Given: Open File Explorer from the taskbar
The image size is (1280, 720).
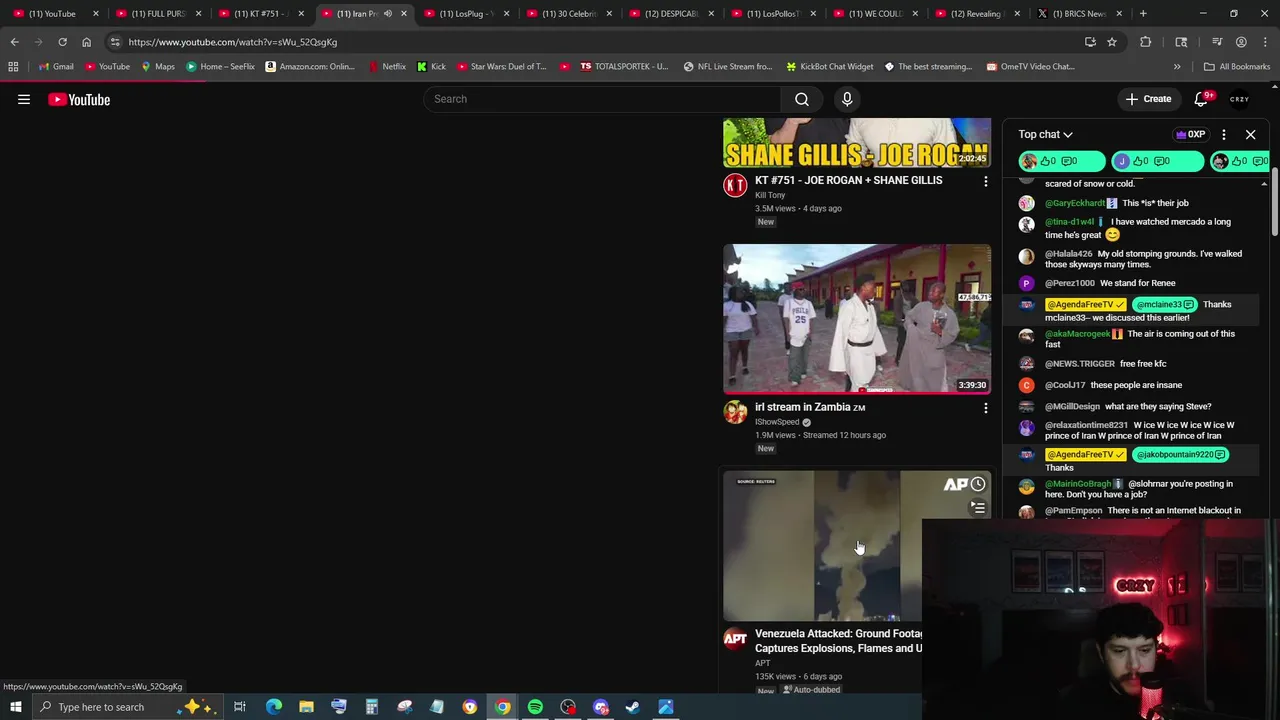Looking at the screenshot, I should pos(306,707).
